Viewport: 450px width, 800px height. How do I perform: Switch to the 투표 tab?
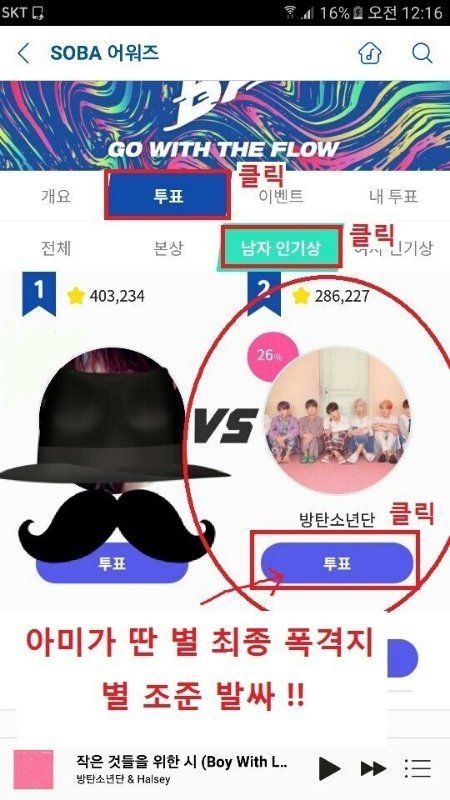pyautogui.click(x=168, y=196)
